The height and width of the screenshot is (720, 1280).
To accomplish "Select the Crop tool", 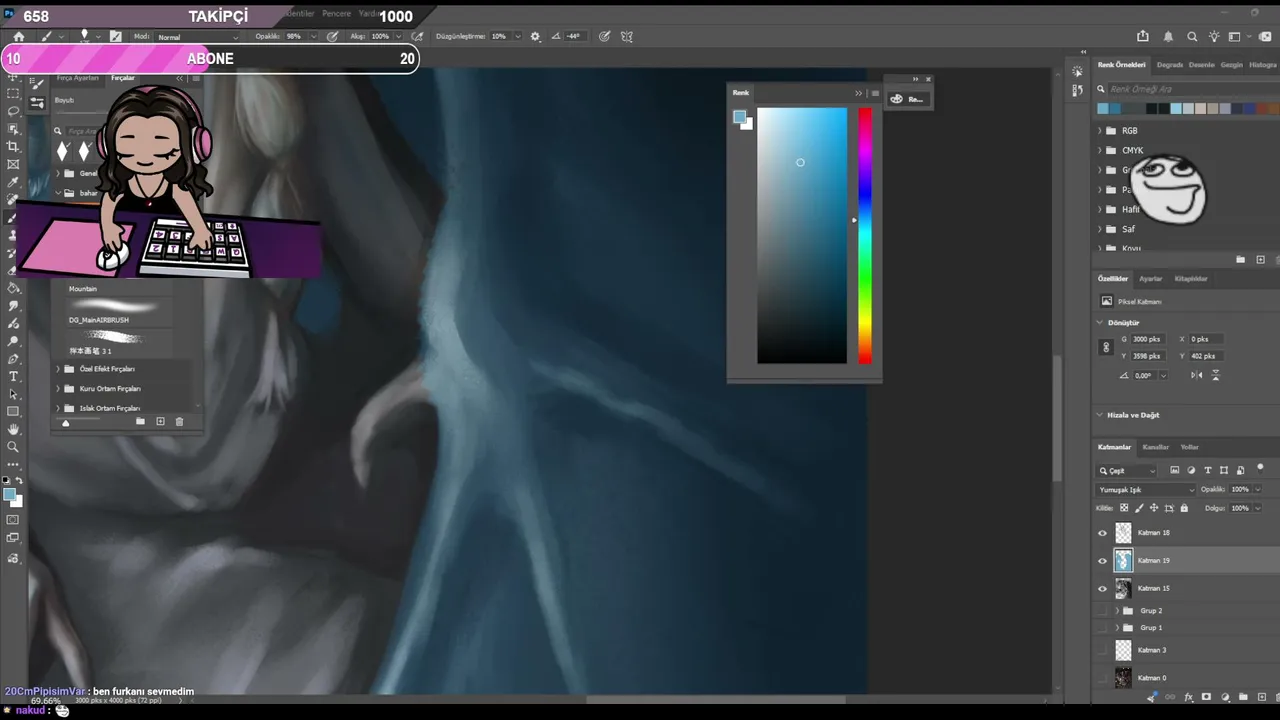I will point(13,147).
